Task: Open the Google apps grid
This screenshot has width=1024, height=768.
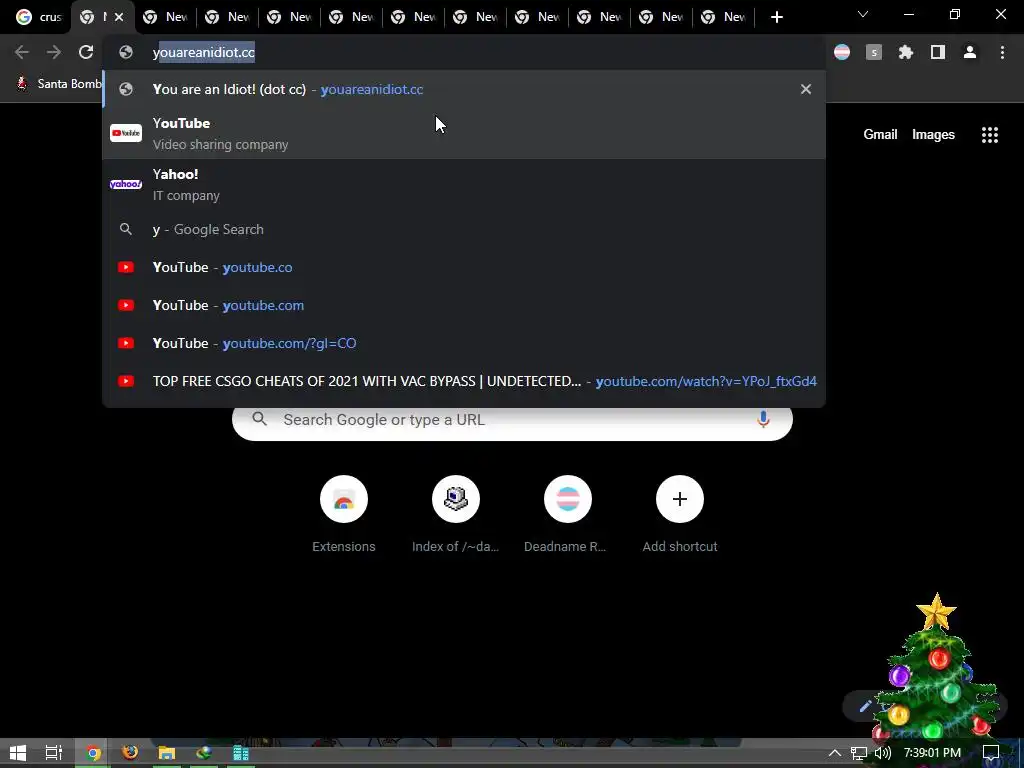Action: click(x=990, y=135)
